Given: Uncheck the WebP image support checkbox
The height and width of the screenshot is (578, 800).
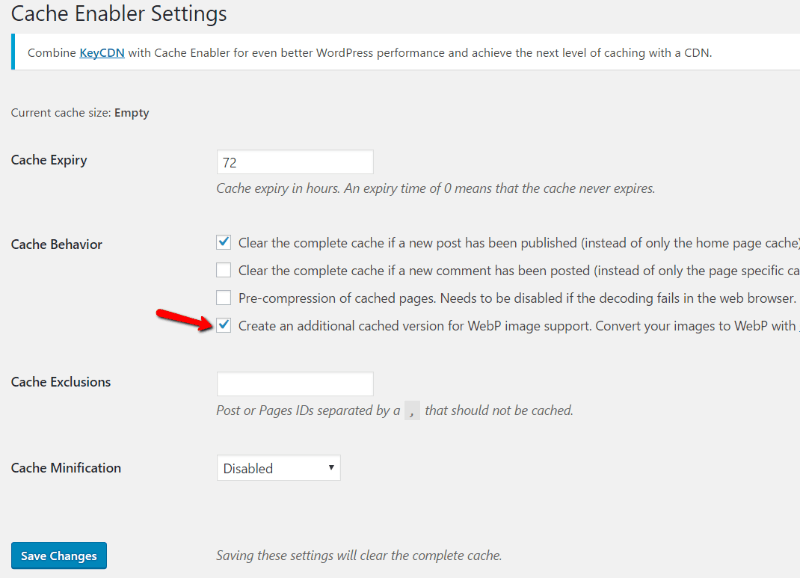Looking at the screenshot, I should [x=223, y=325].
